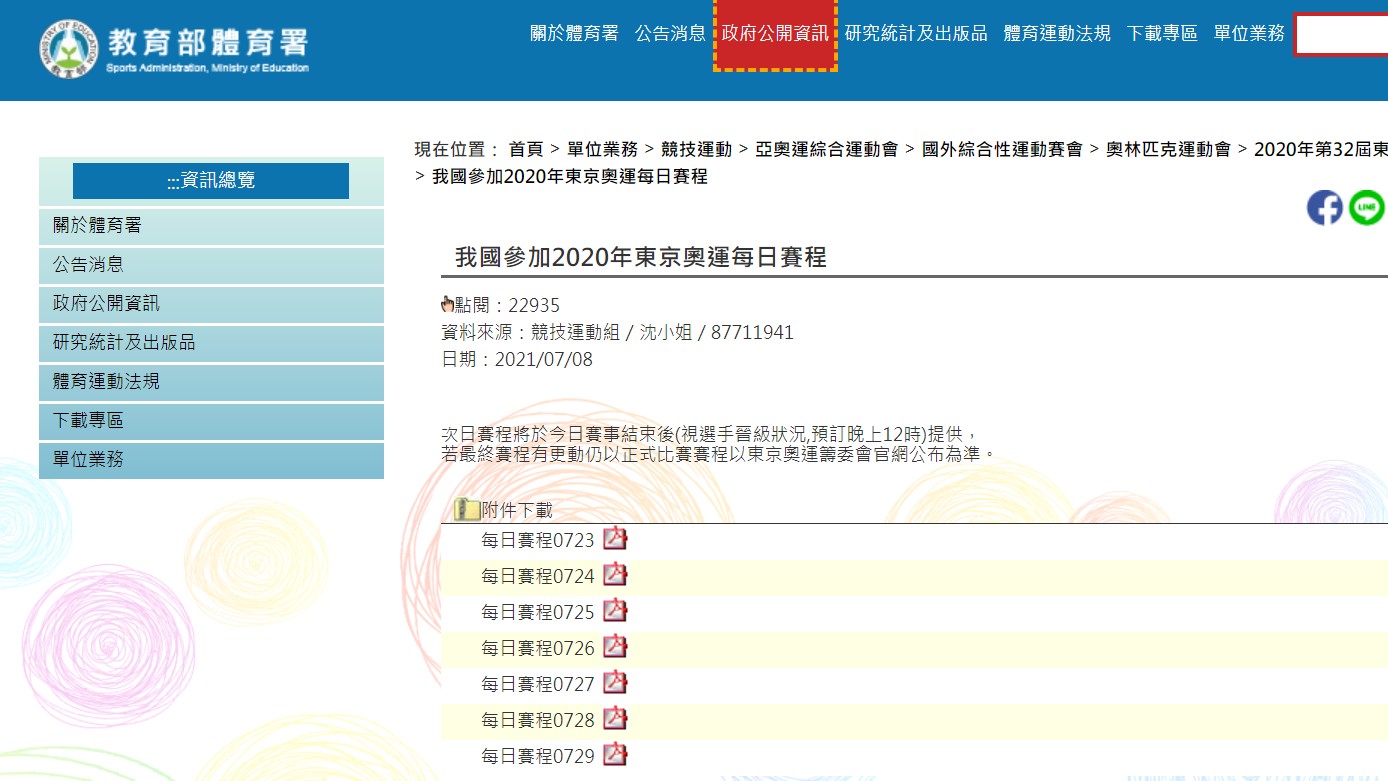Download the 每日賽程0726 attachment link
This screenshot has height=781, width=1388.
click(x=538, y=649)
